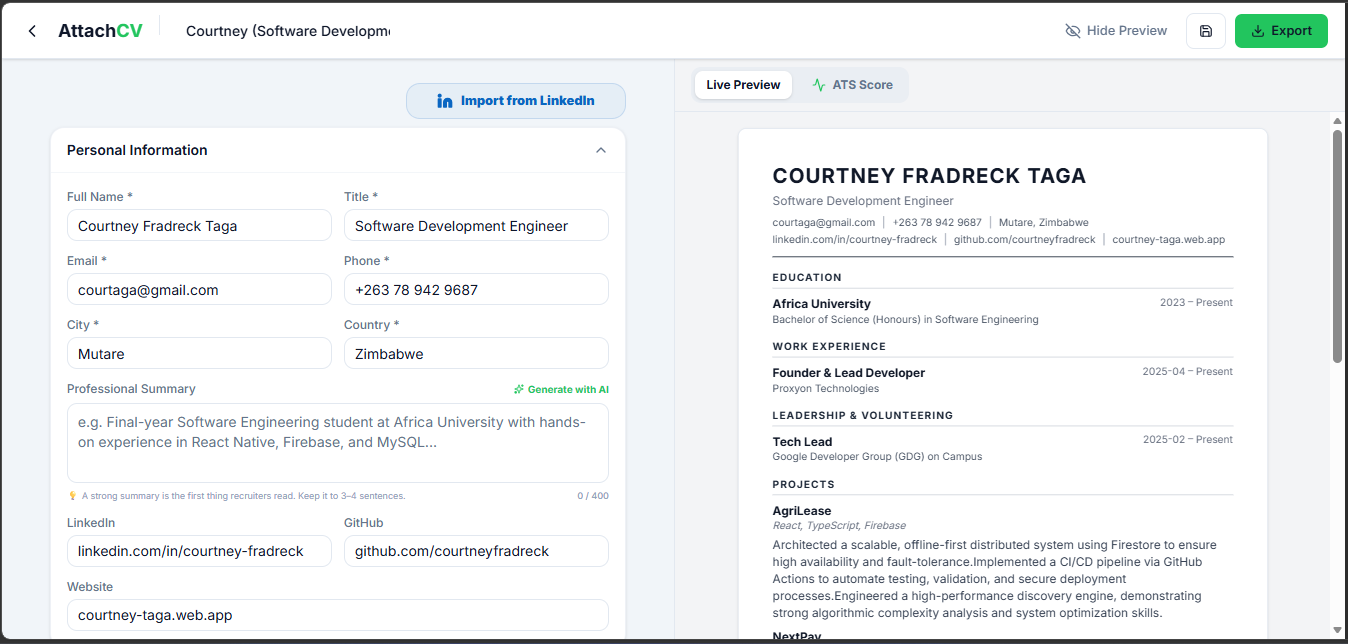Switch to the Live Preview tab
This screenshot has width=1348, height=644.
(x=743, y=85)
